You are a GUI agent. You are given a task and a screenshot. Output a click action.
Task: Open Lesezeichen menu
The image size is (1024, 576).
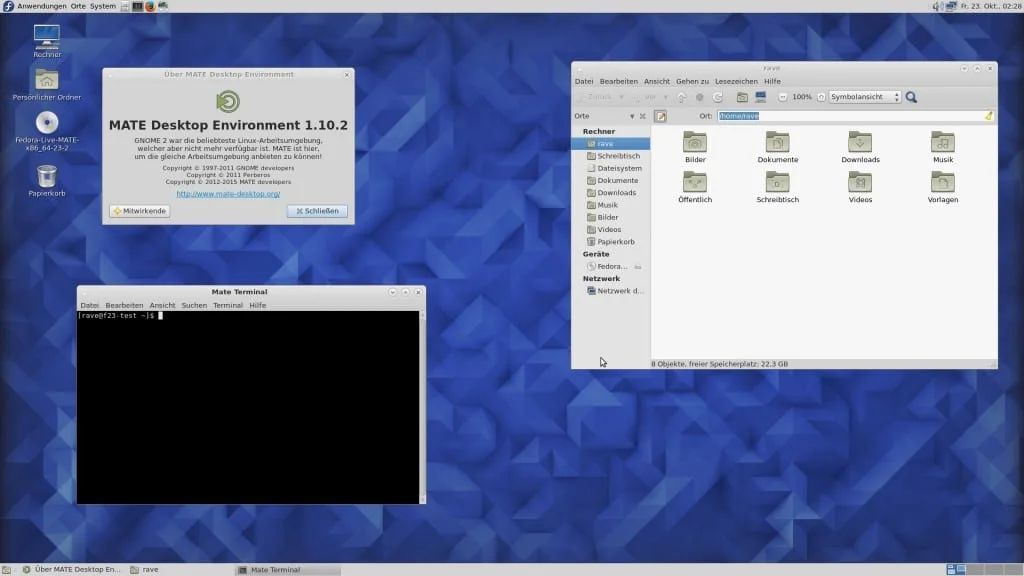click(736, 82)
